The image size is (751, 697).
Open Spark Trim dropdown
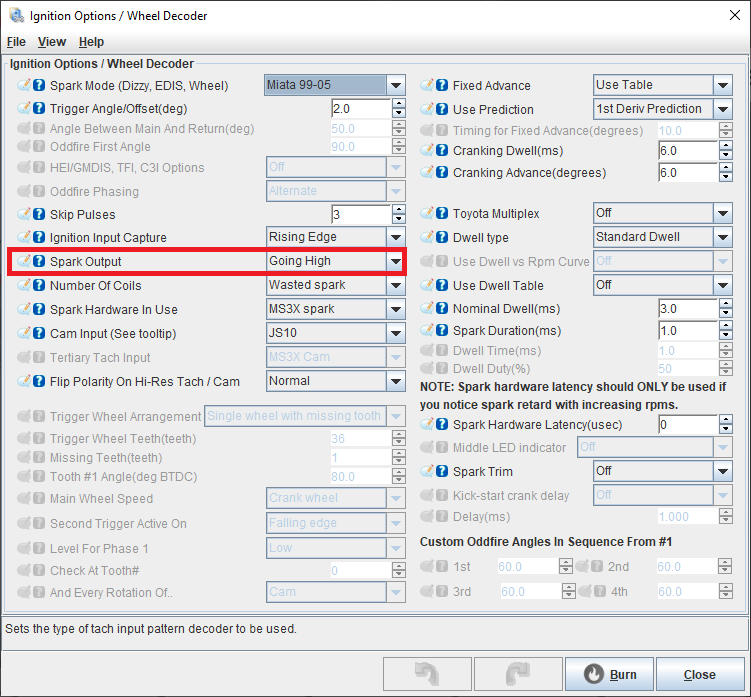(723, 471)
